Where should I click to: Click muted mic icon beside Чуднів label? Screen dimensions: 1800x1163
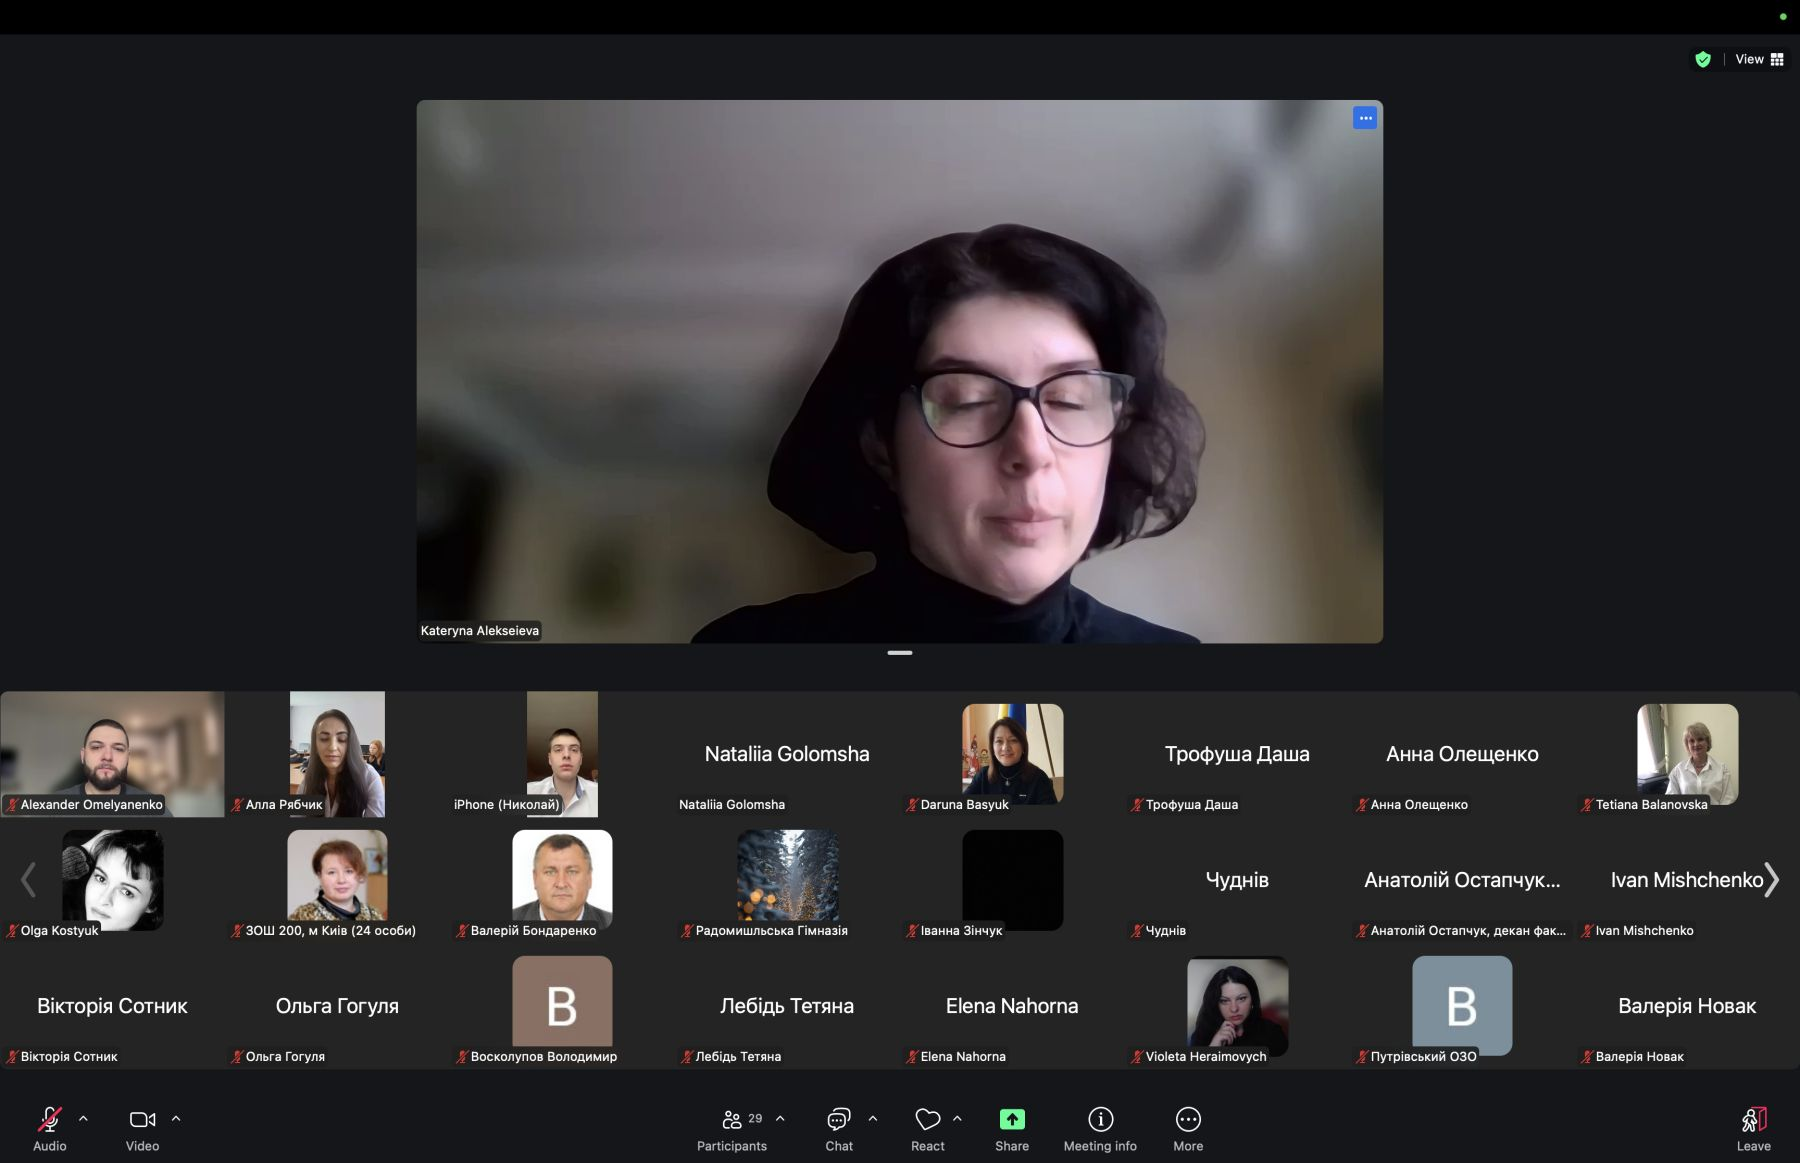point(1137,931)
